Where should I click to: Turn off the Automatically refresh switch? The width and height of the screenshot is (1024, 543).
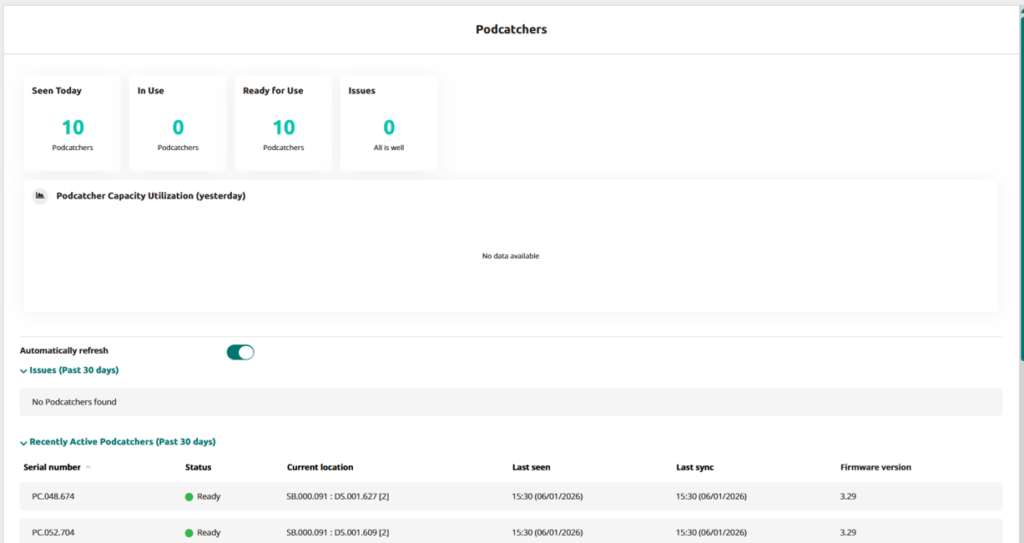click(x=240, y=352)
